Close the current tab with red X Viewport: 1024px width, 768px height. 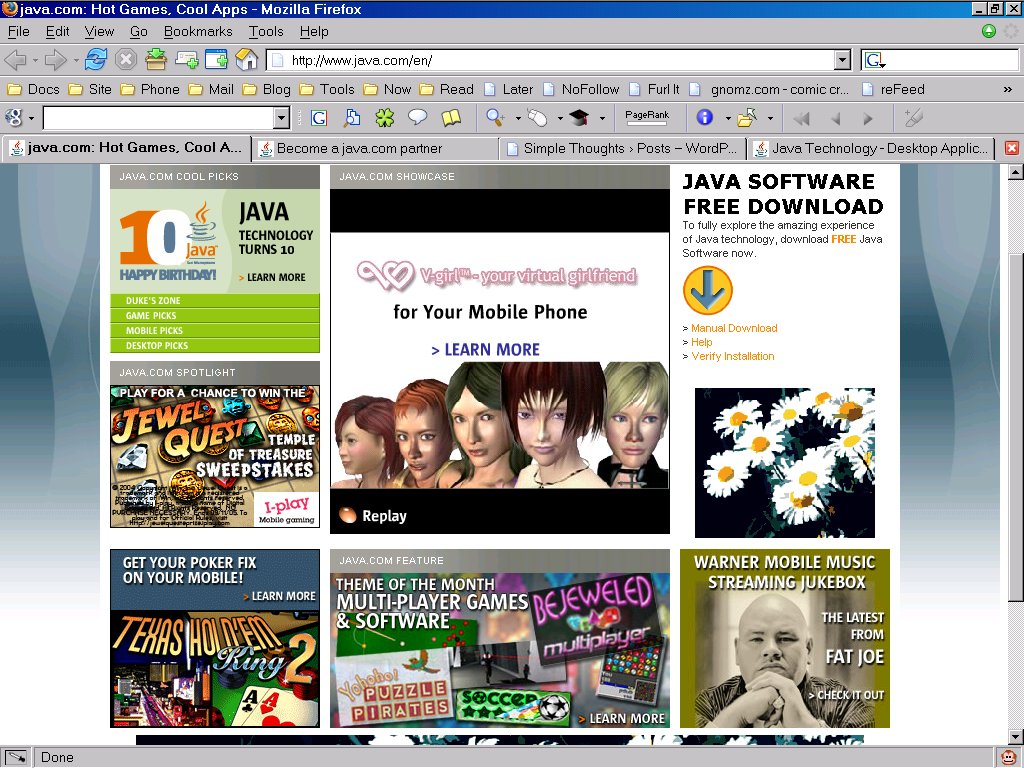pos(1012,148)
